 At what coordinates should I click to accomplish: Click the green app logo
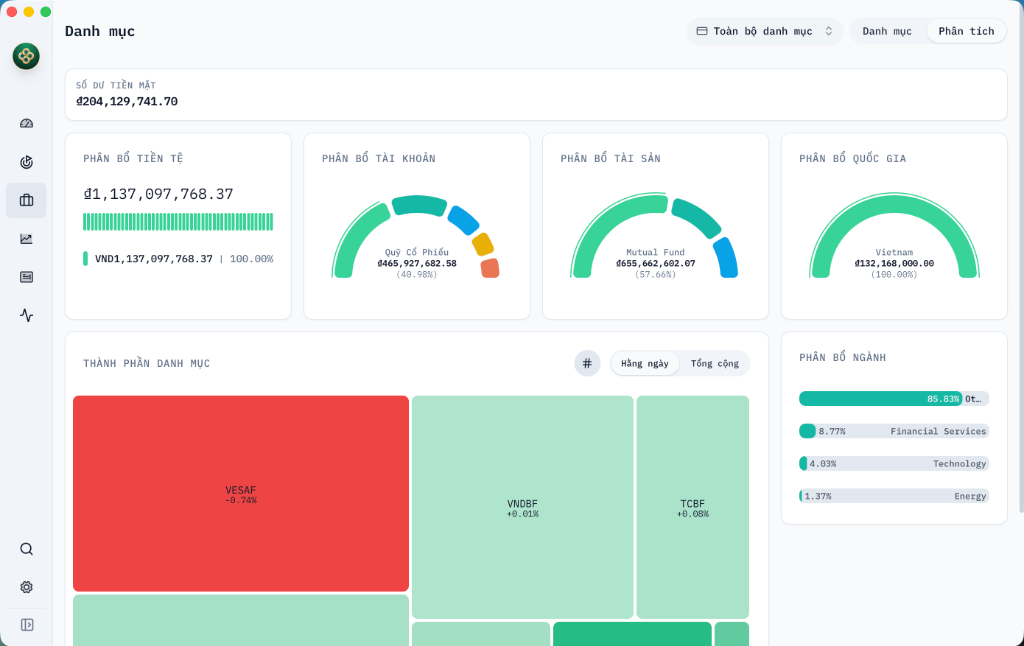pyautogui.click(x=26, y=56)
